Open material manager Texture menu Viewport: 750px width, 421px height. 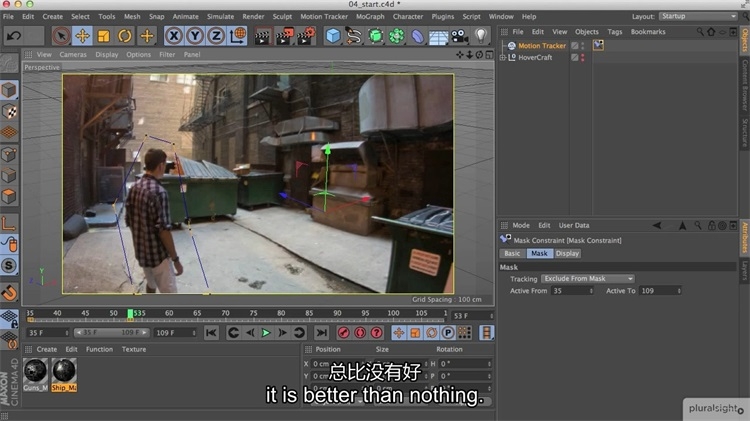134,350
